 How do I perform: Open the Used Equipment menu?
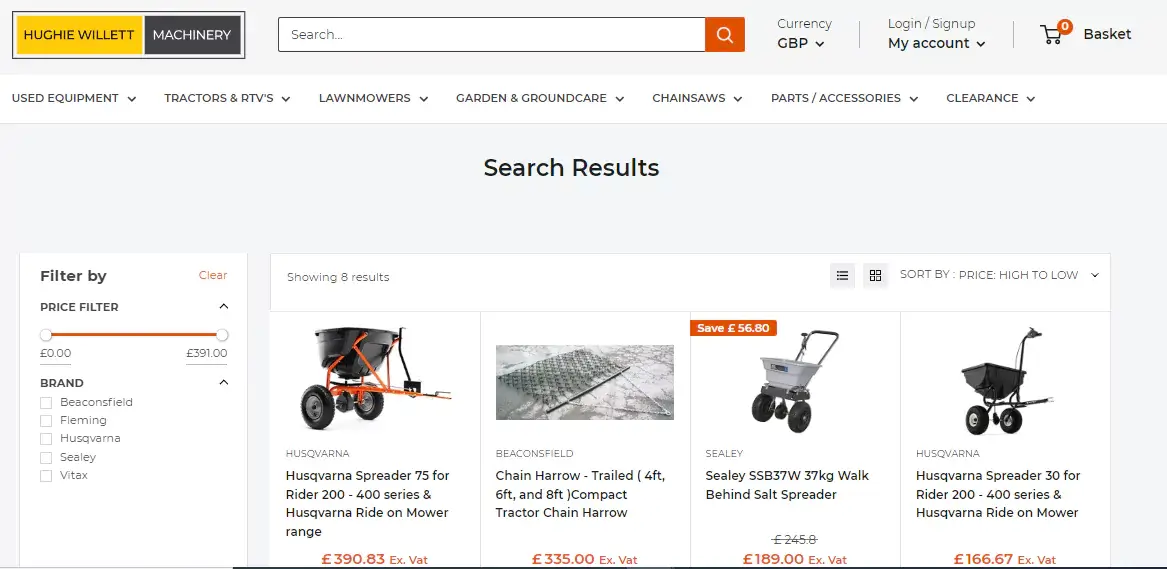[x=74, y=98]
